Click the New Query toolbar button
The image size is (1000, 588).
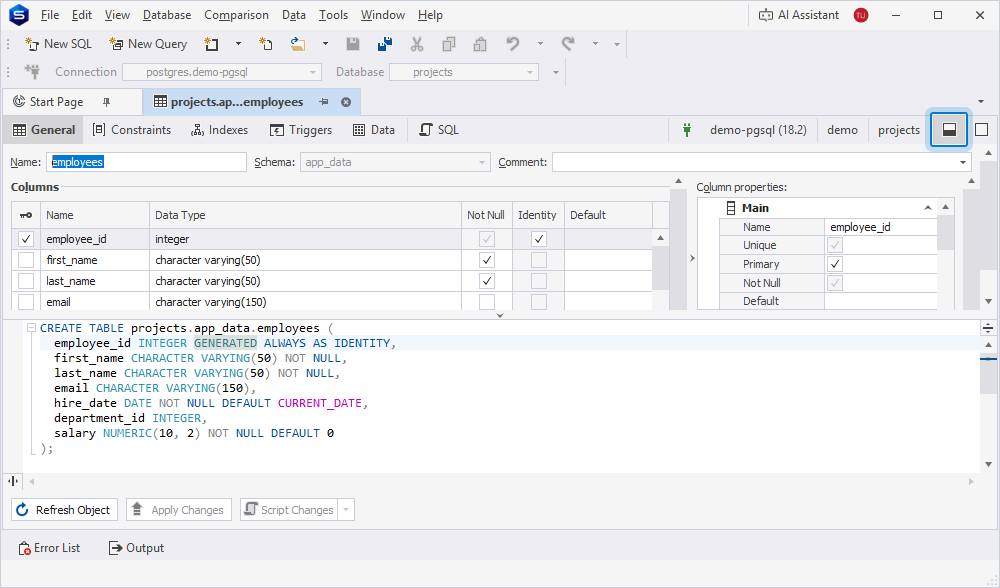coord(148,44)
